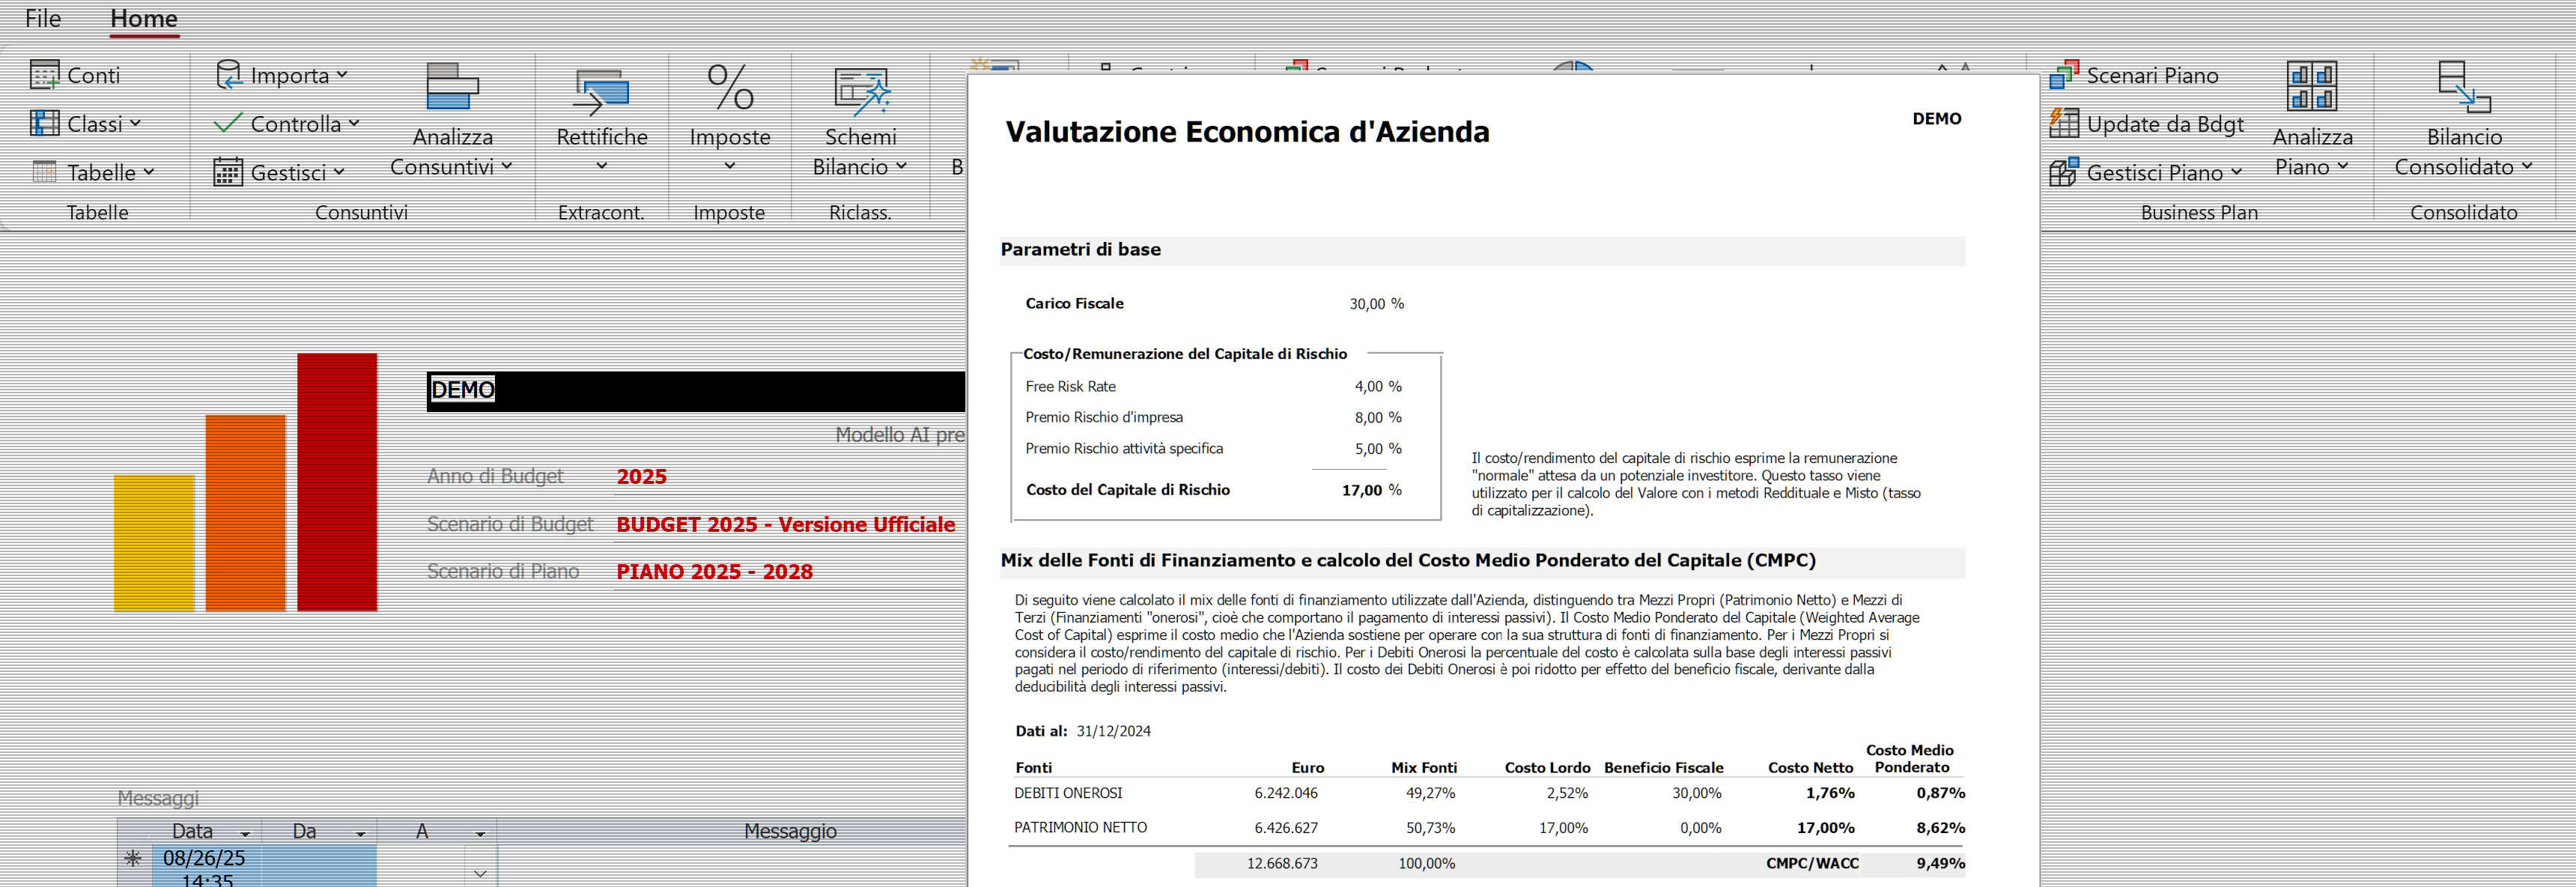This screenshot has width=2576, height=887.
Task: Click Premio Rischio attività specifica 5,00 %
Action: [1378, 449]
